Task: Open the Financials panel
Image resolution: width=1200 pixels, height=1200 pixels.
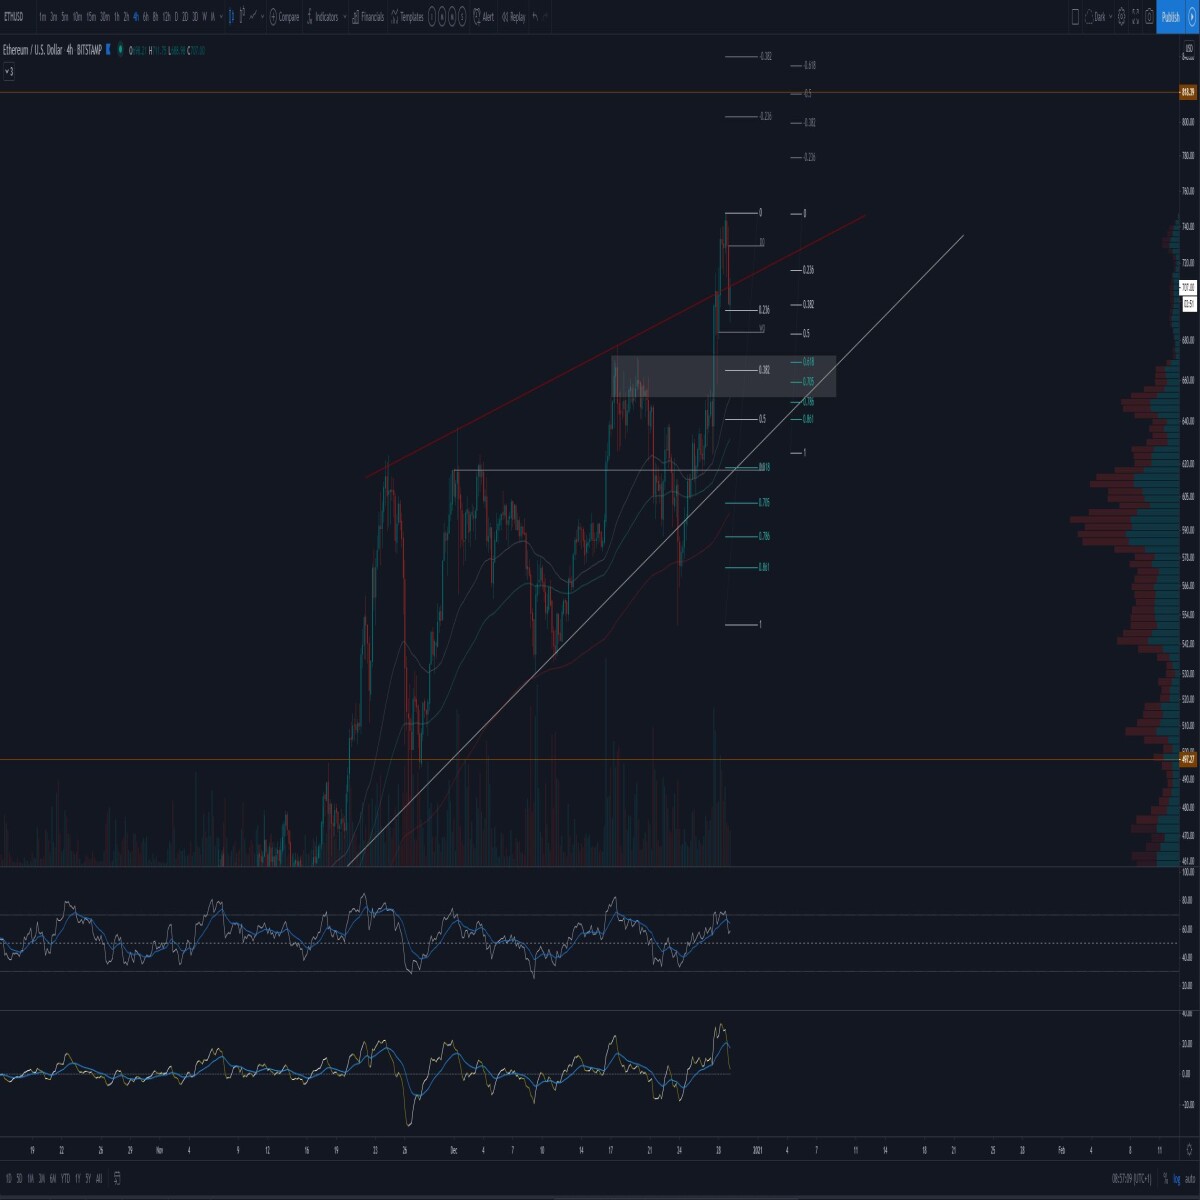Action: pos(367,17)
